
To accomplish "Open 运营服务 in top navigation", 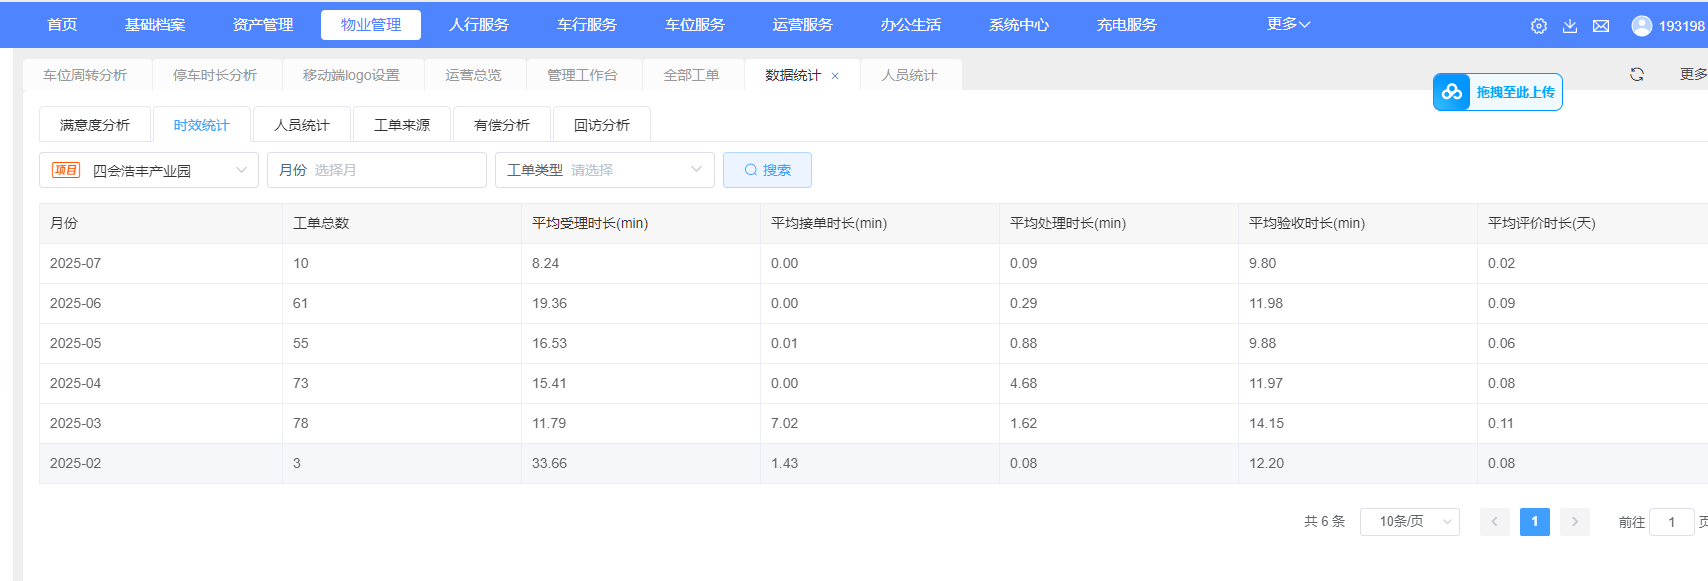I will click(802, 25).
